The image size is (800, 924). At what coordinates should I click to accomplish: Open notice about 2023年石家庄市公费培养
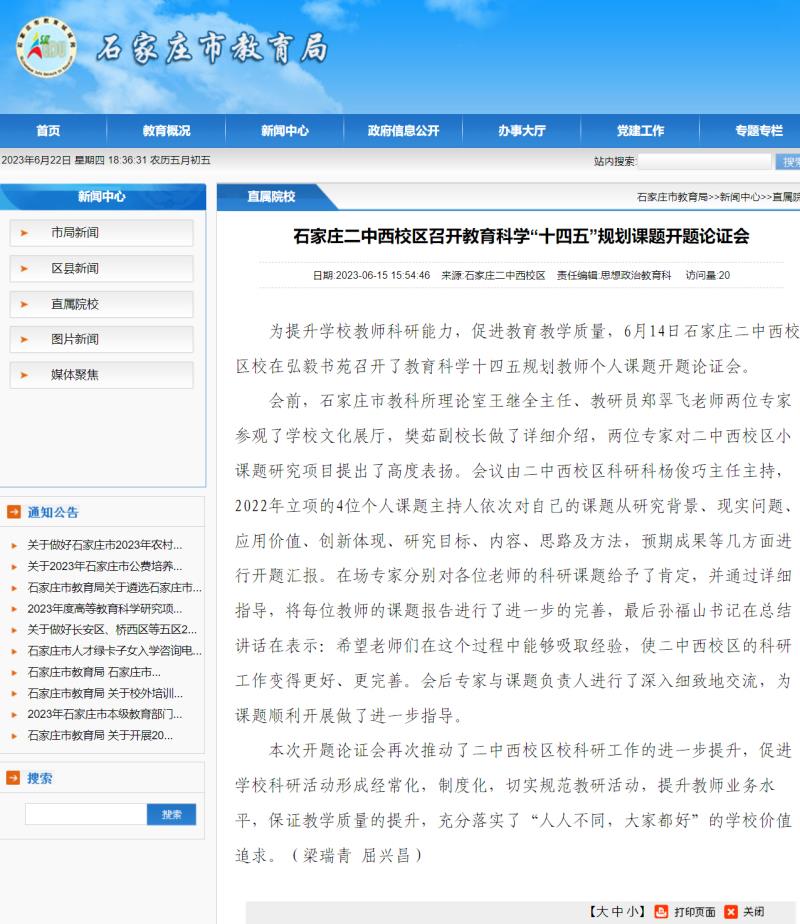(105, 566)
